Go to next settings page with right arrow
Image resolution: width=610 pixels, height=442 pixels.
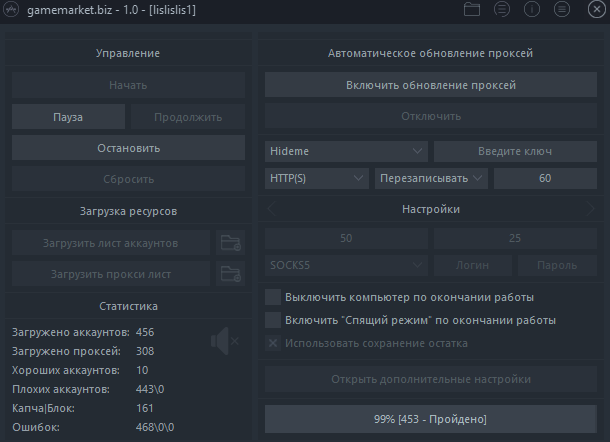point(590,209)
